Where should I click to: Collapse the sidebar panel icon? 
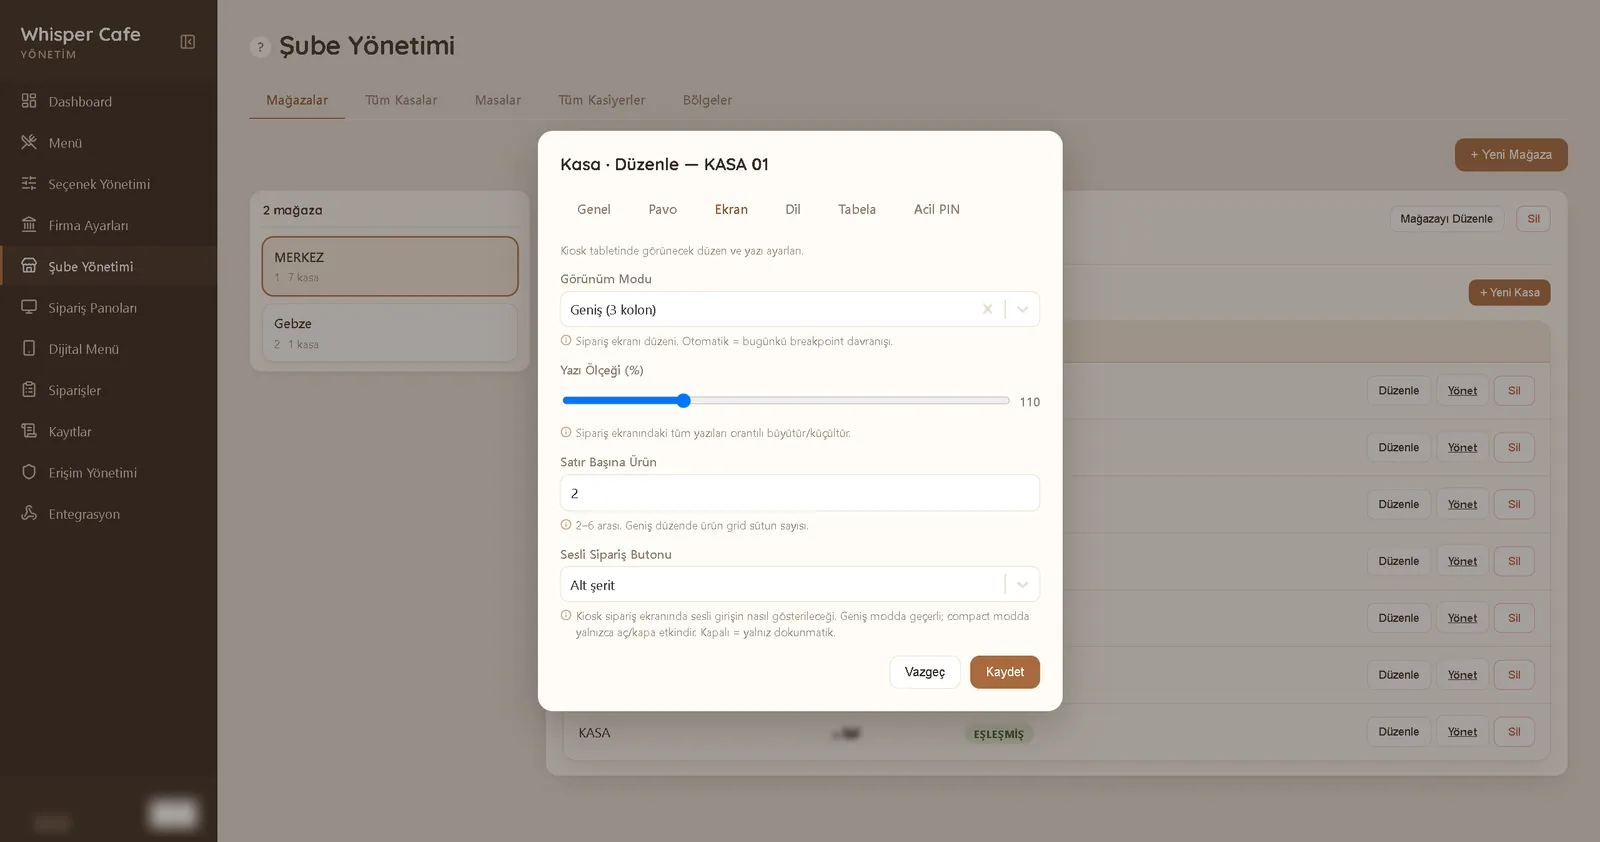pos(187,42)
